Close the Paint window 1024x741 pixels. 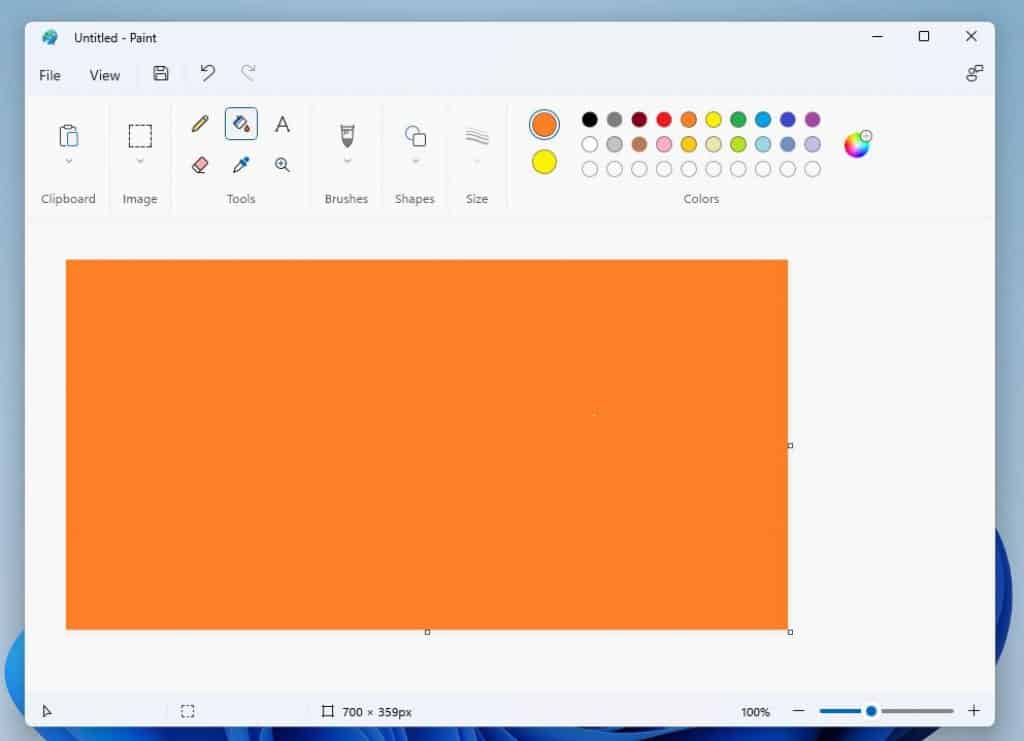coord(971,37)
